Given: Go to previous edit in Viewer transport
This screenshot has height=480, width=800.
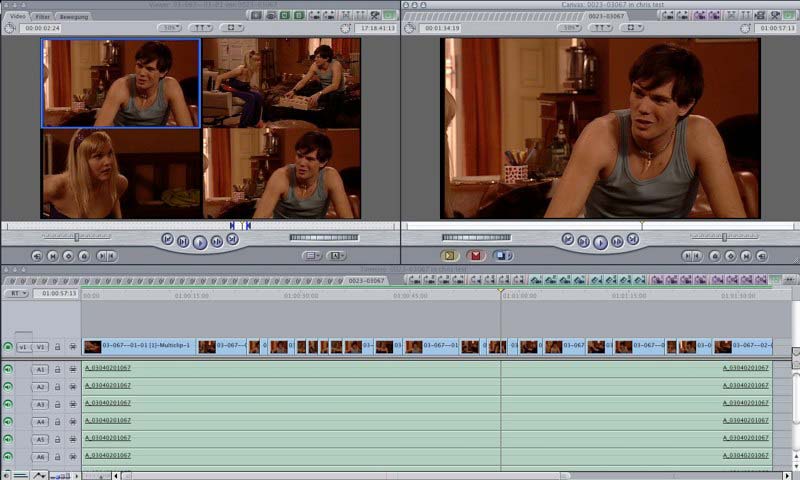Looking at the screenshot, I should click(167, 239).
